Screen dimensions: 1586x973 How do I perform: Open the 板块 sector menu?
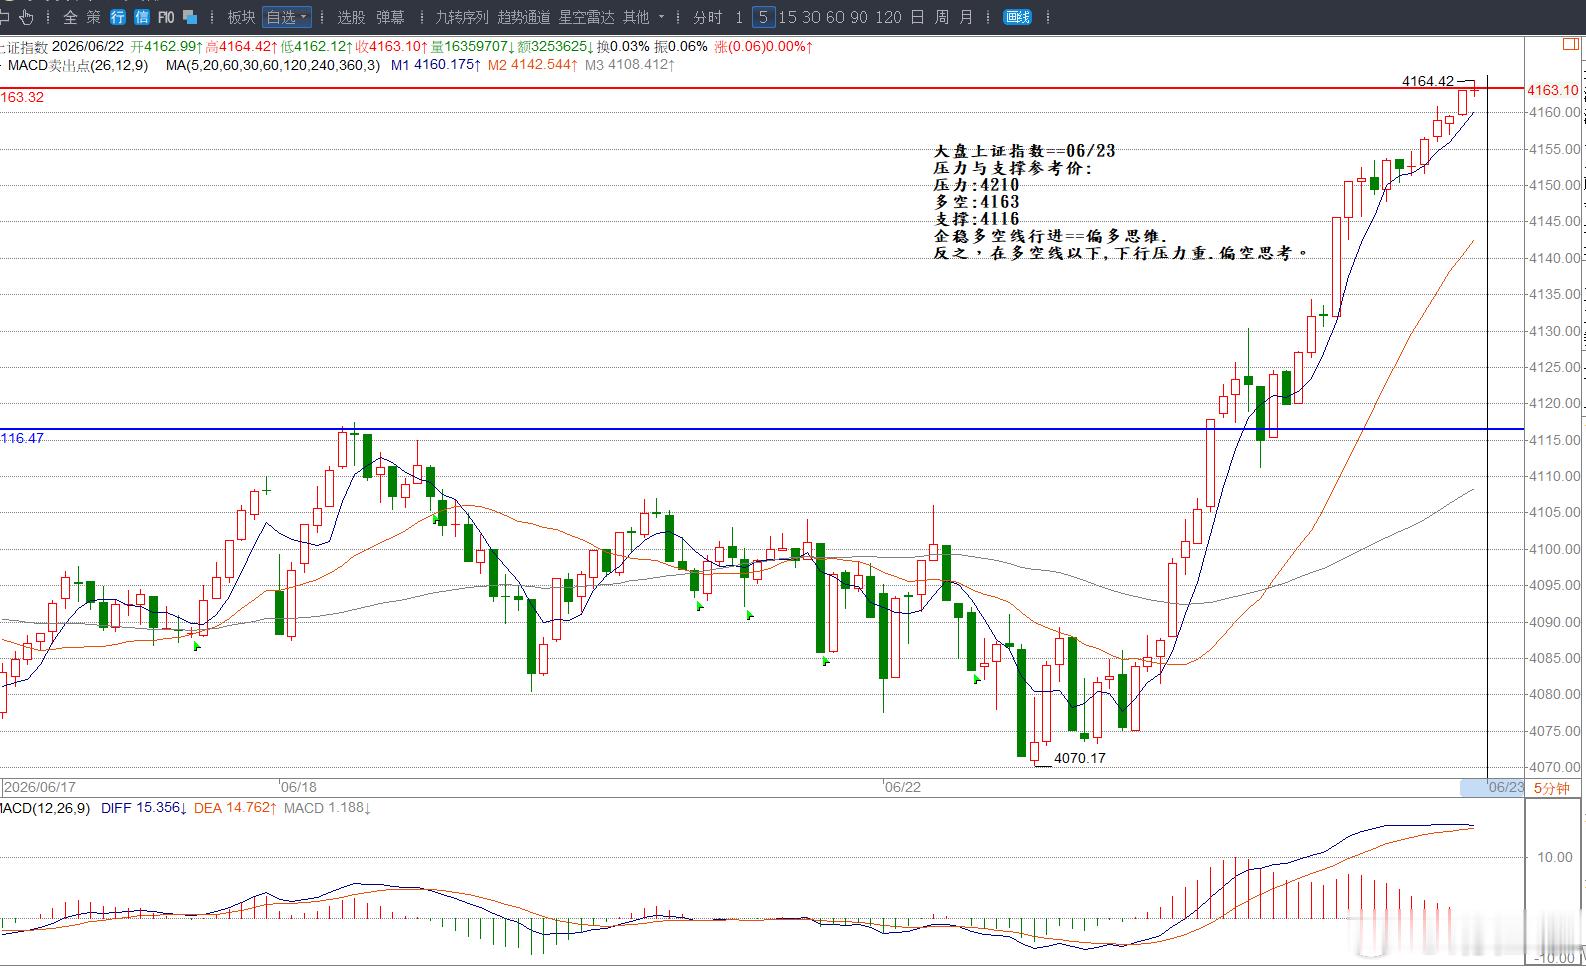click(x=241, y=17)
